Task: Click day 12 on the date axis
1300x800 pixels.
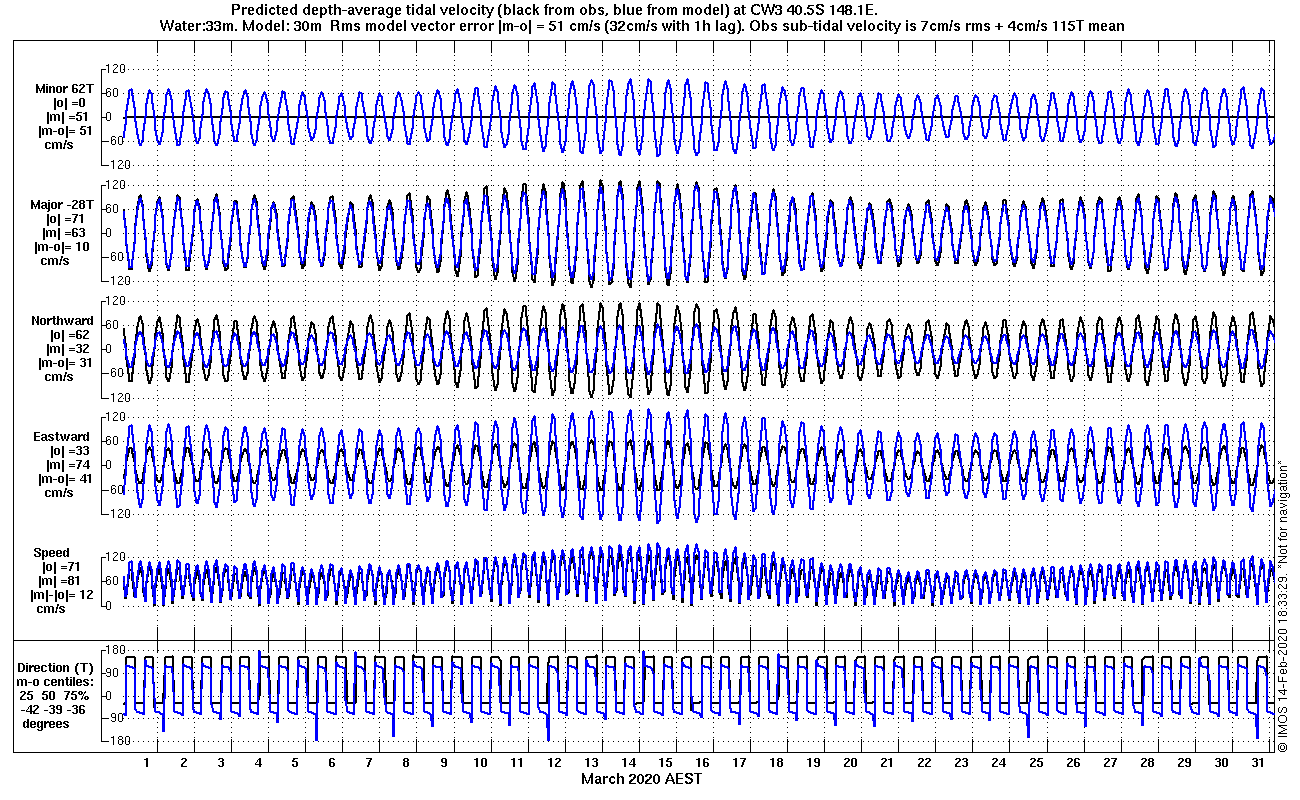Action: point(554,763)
